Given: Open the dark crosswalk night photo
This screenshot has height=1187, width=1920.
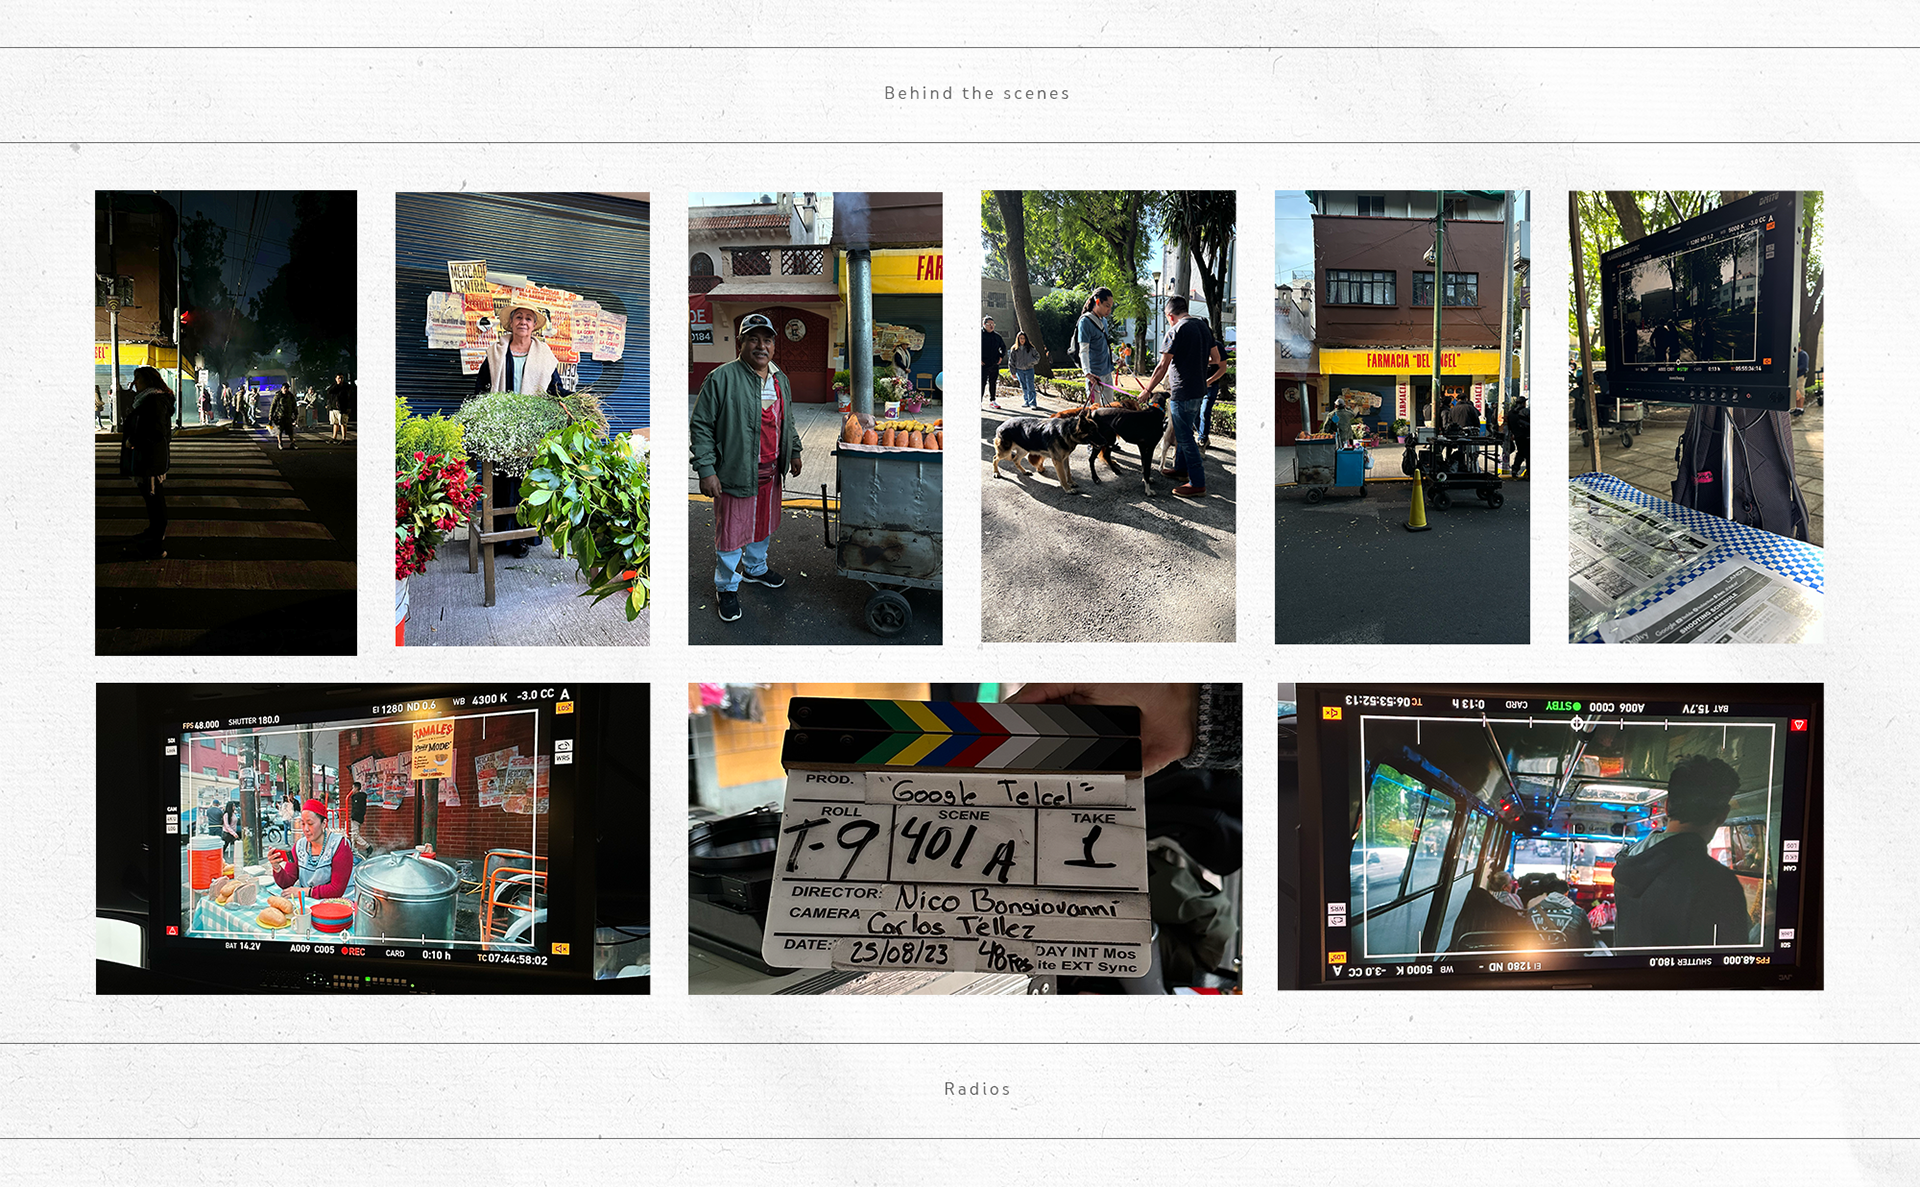Looking at the screenshot, I should pos(225,422).
